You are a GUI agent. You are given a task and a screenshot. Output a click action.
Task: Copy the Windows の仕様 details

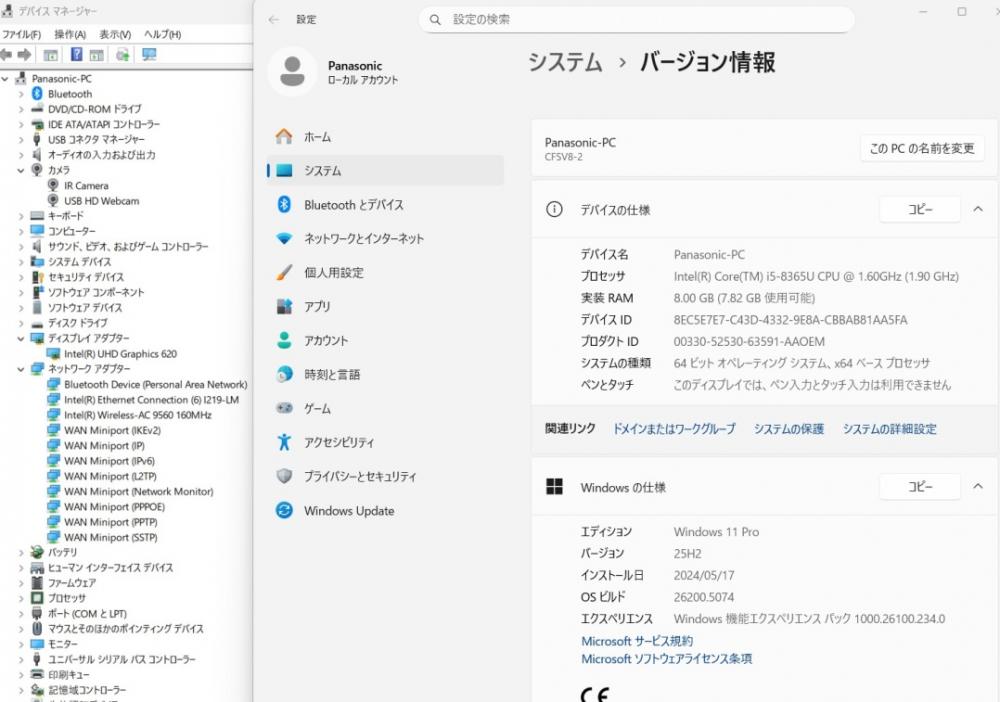(x=920, y=486)
